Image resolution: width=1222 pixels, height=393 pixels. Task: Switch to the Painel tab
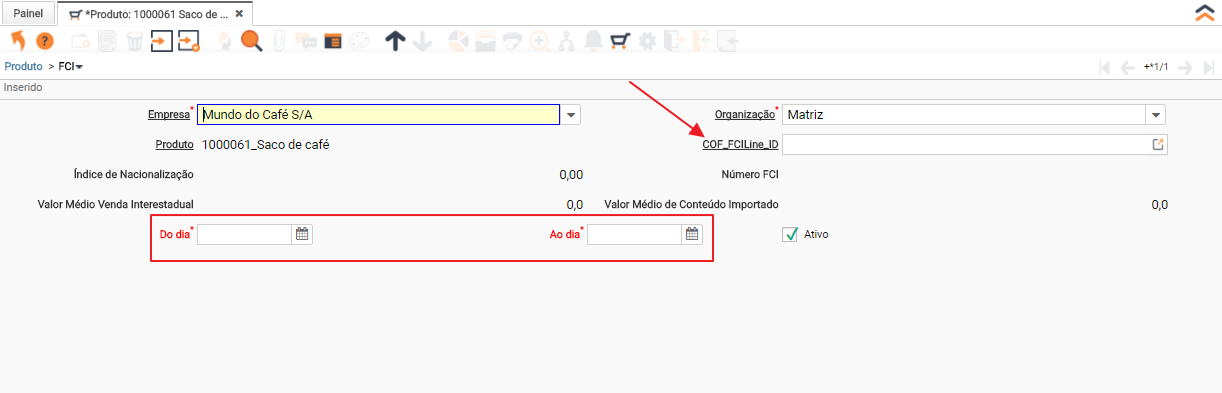[x=28, y=14]
